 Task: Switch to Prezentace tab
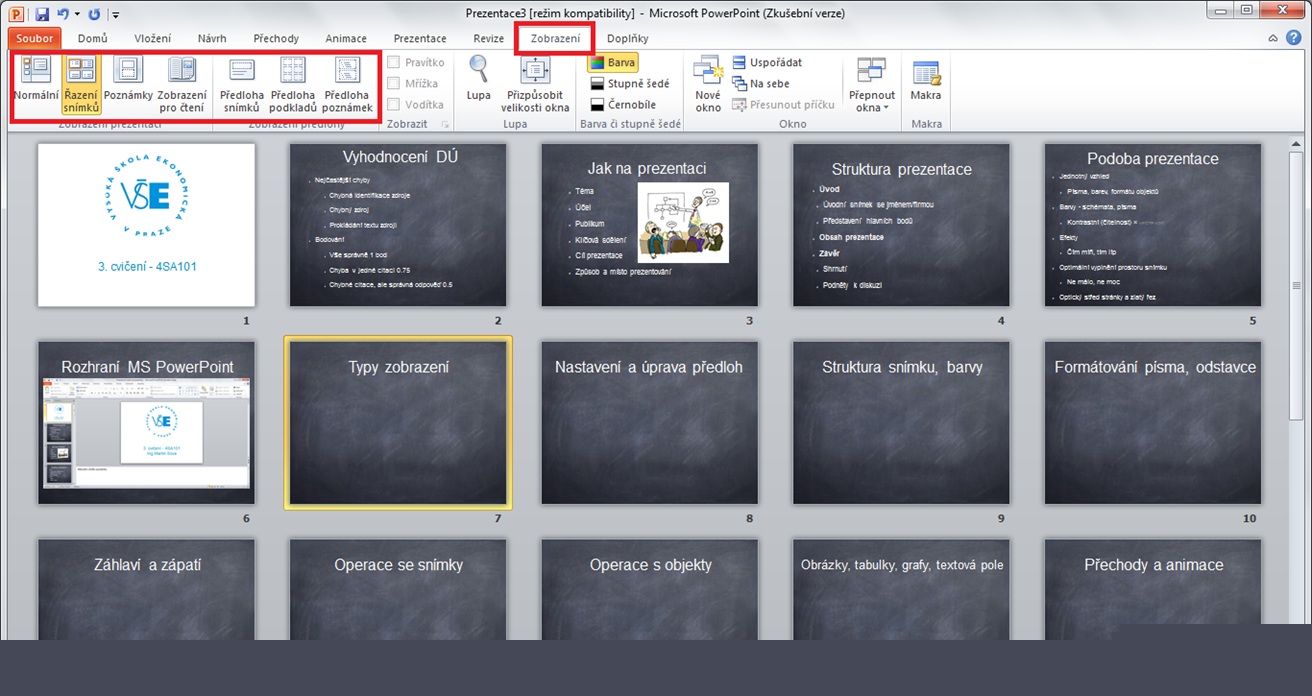click(x=420, y=38)
